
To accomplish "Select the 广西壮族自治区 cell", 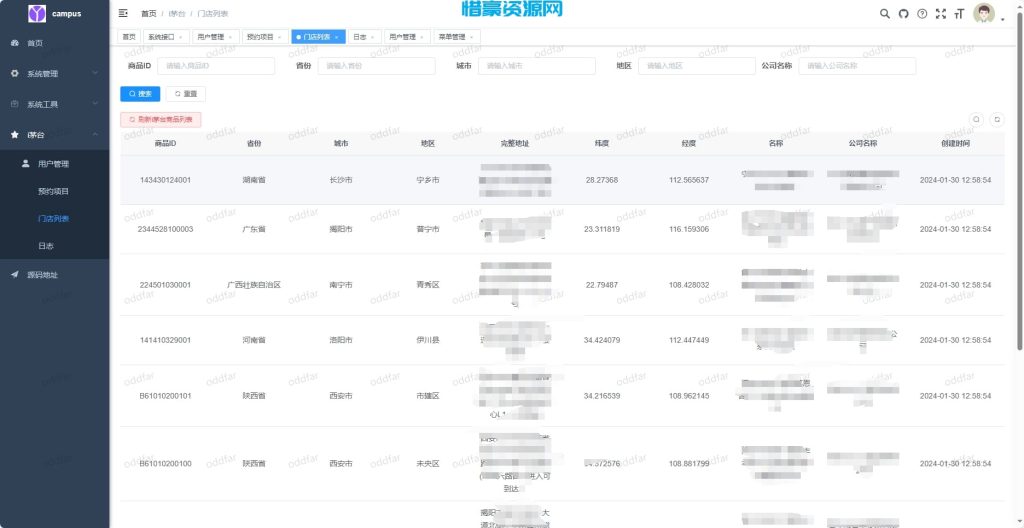I will (x=253, y=285).
